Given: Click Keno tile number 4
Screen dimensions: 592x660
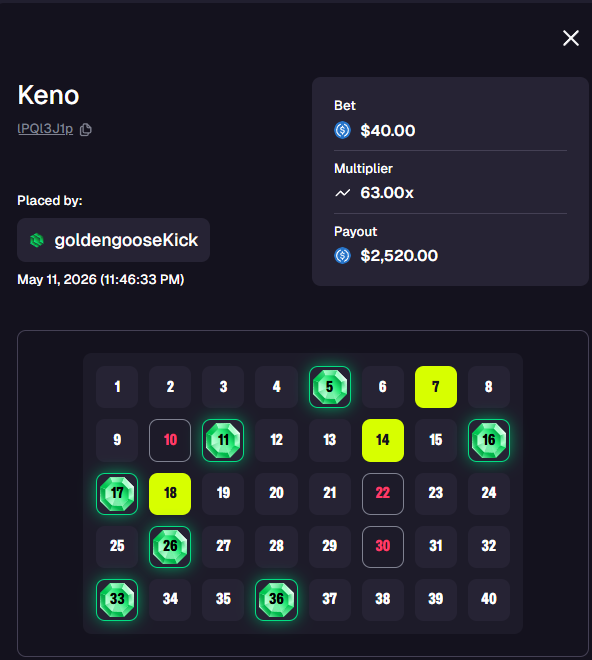Looking at the screenshot, I should tap(276, 387).
